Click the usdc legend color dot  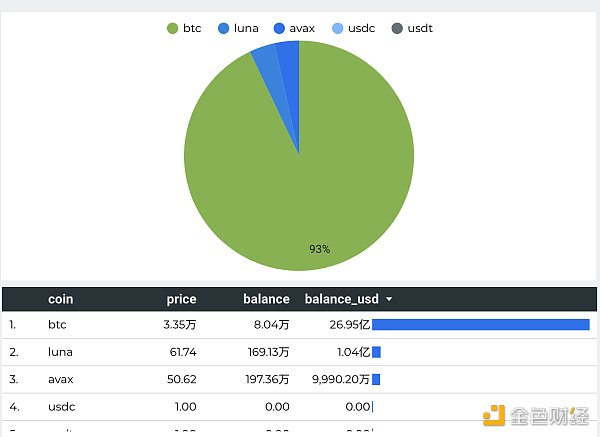[x=339, y=28]
